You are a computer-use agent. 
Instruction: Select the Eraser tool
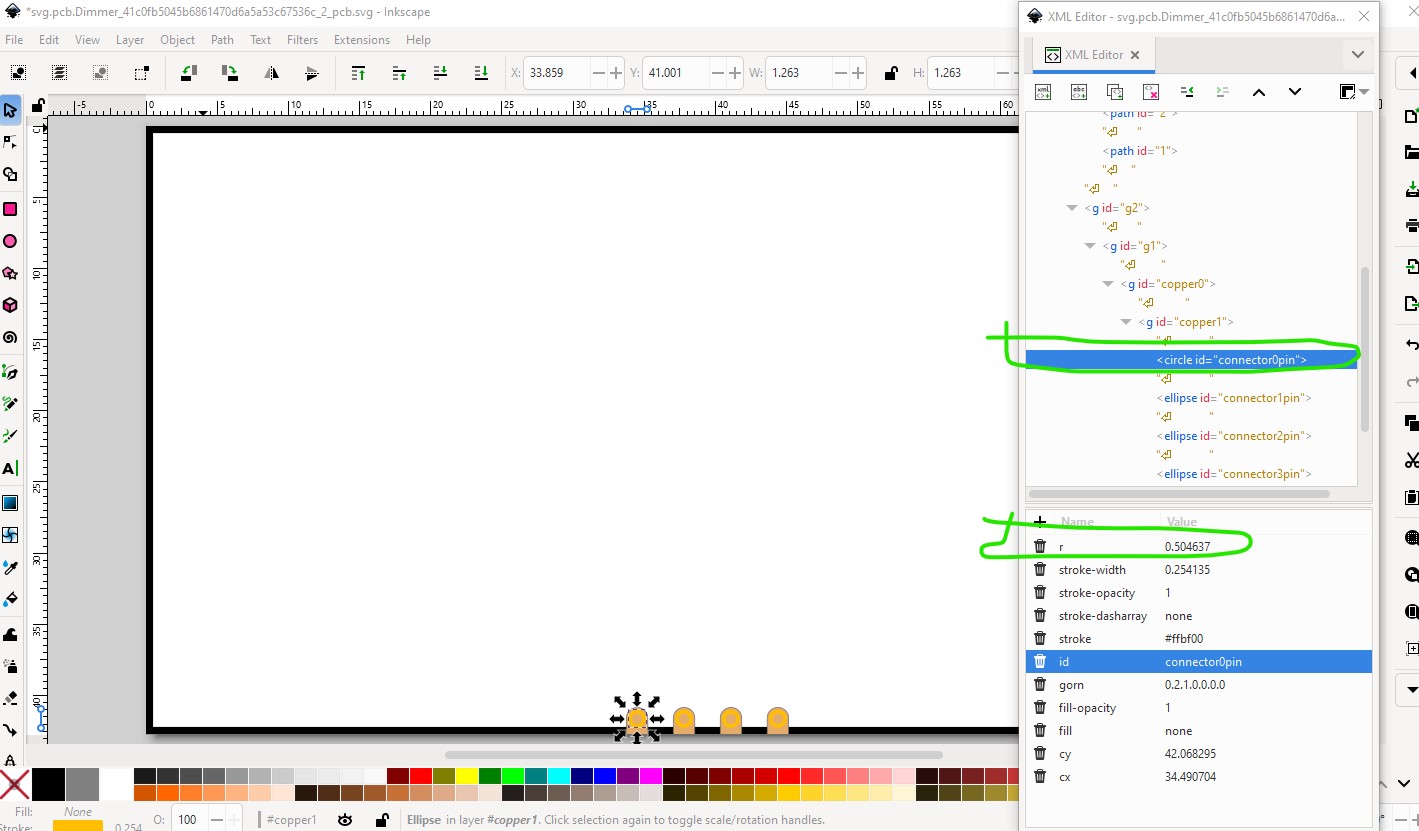[10, 698]
